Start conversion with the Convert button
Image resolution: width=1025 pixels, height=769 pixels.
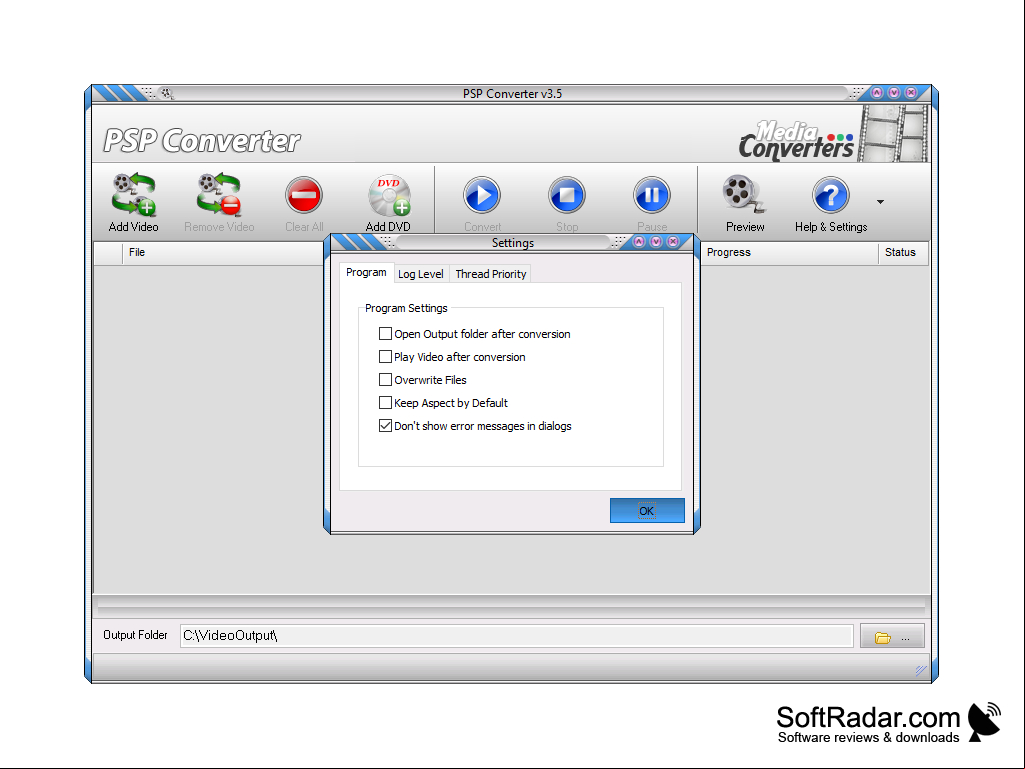(x=482, y=195)
